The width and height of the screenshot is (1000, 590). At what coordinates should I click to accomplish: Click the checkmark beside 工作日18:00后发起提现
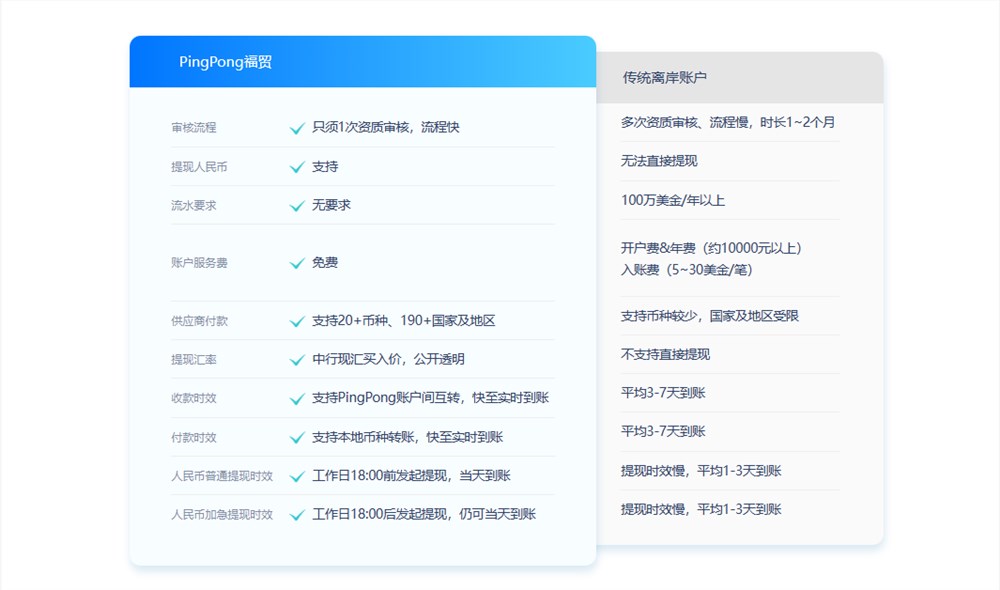tap(297, 514)
